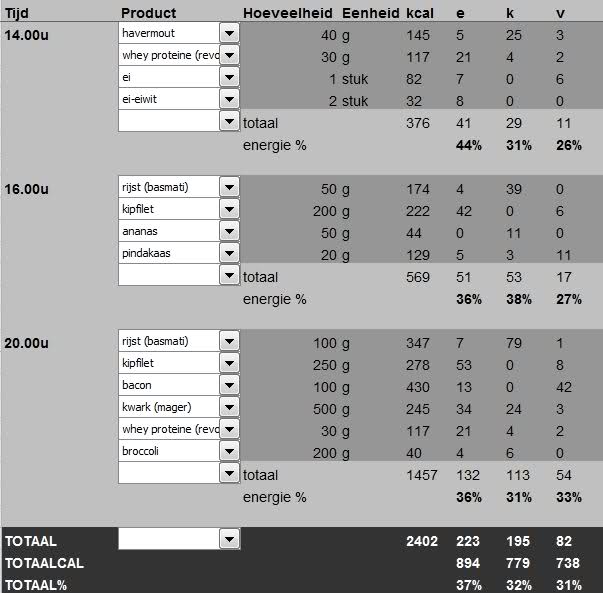Click the empty product field below pindakaas
The height and width of the screenshot is (593, 603).
tap(168, 275)
